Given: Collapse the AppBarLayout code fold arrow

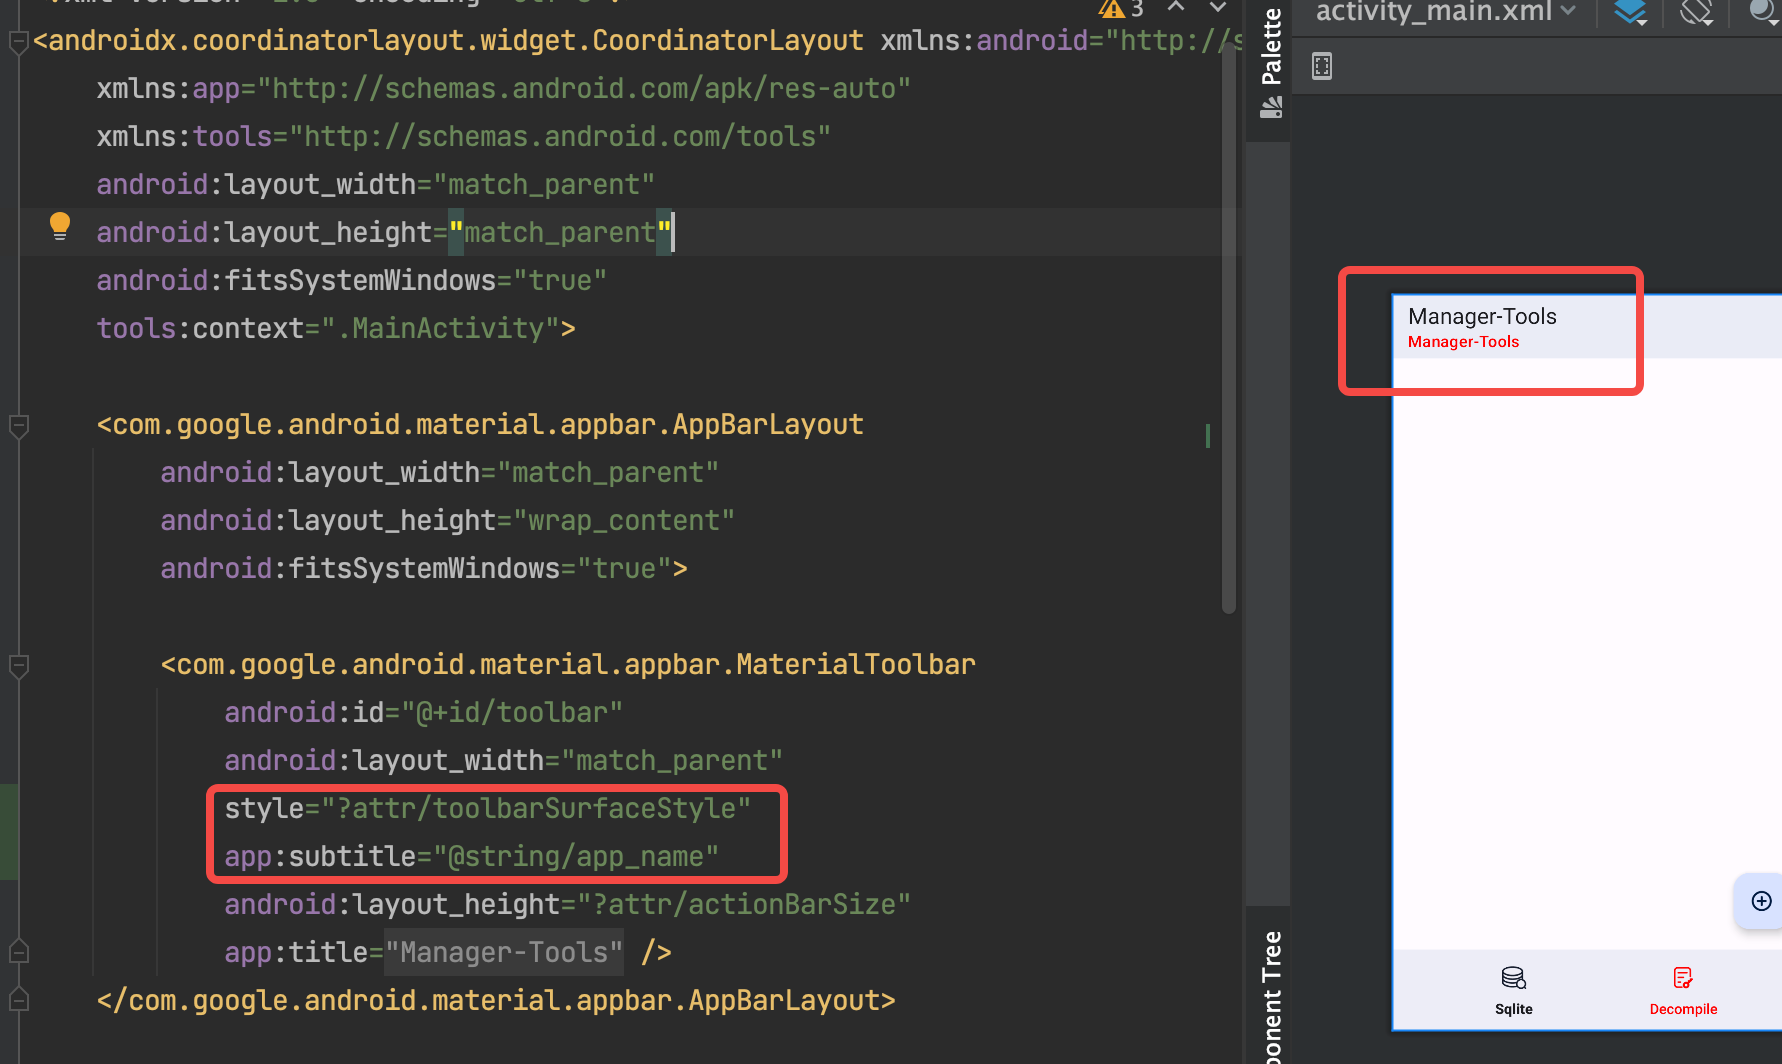Looking at the screenshot, I should click(18, 427).
